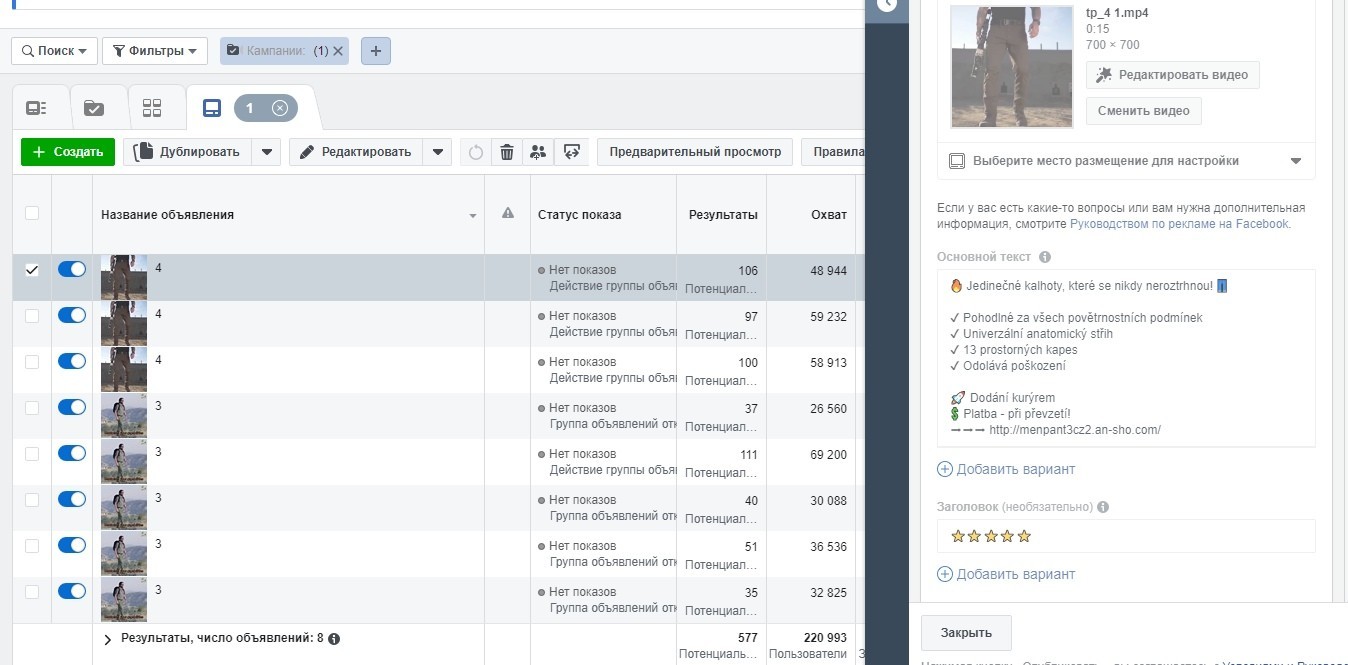Expand the Редактировать dropdown arrow
The image size is (1348, 665).
(x=437, y=152)
